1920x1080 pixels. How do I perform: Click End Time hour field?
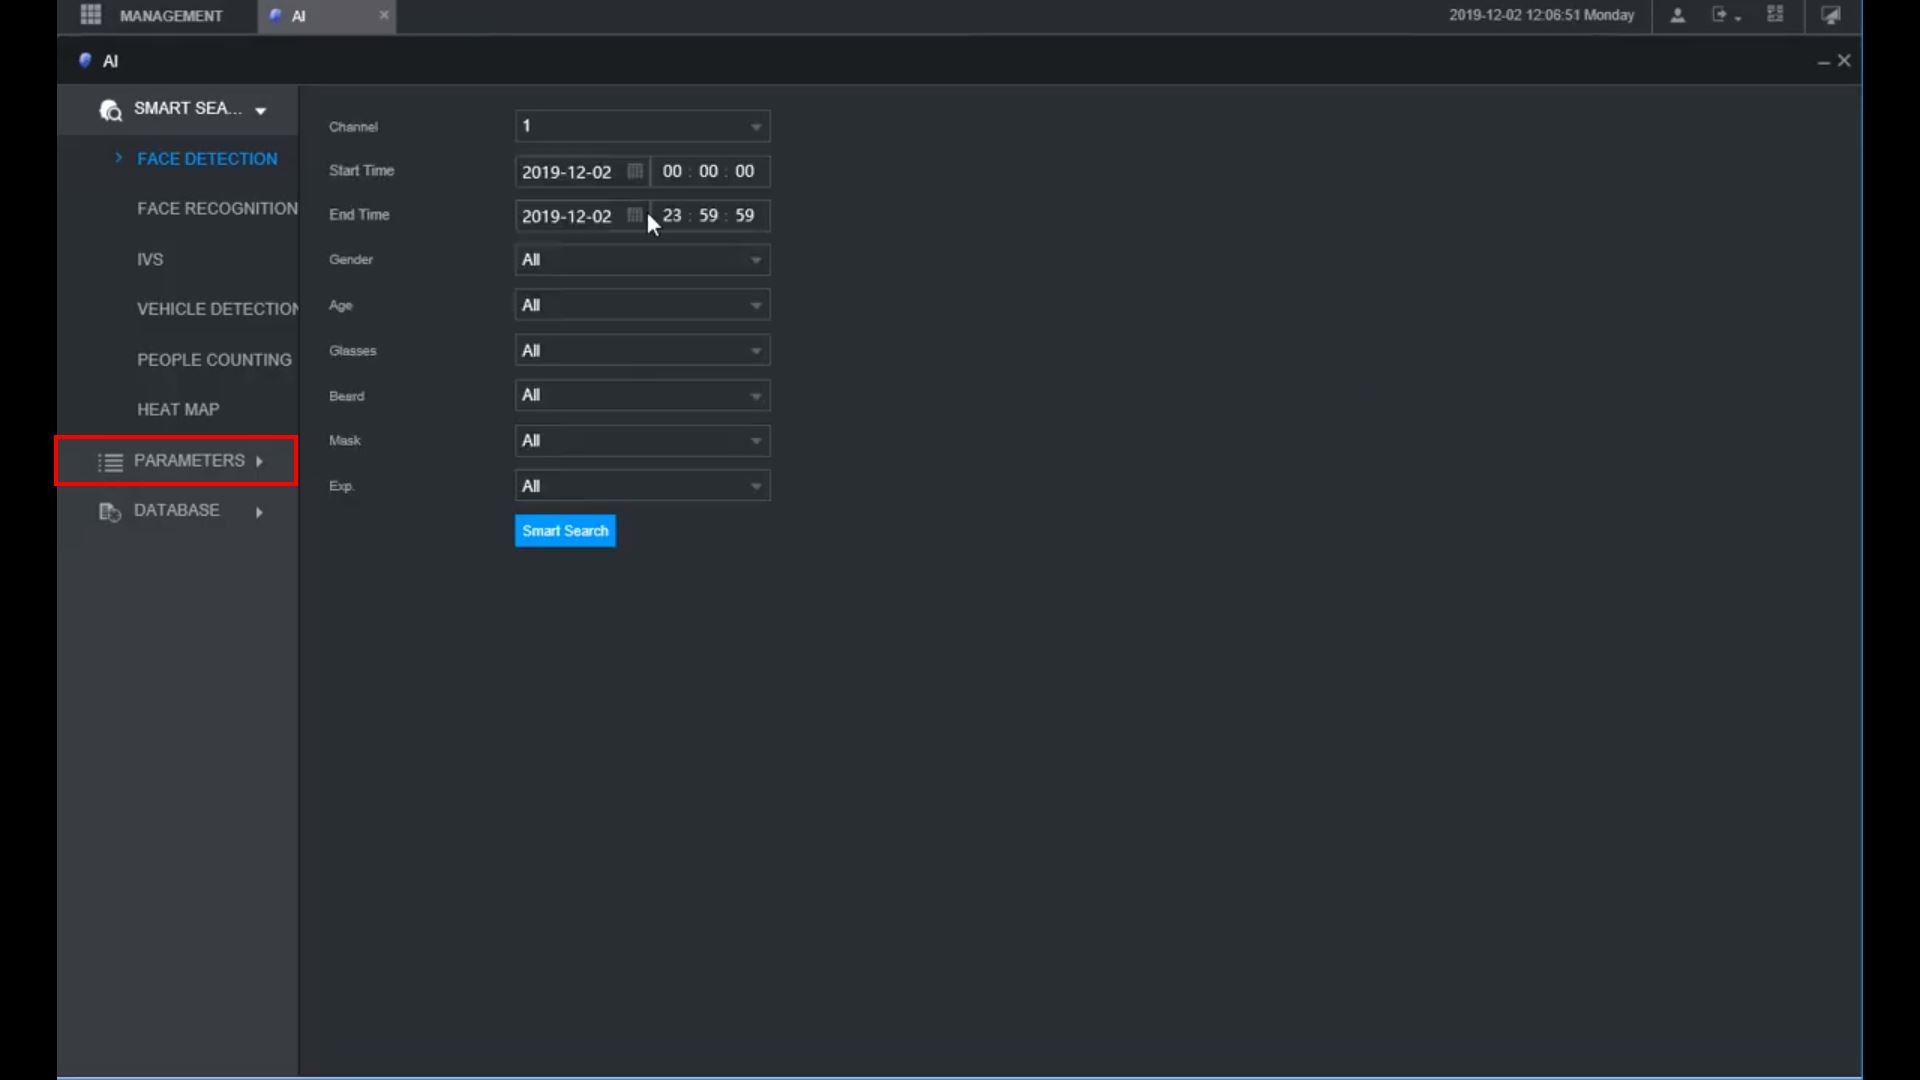tap(672, 216)
